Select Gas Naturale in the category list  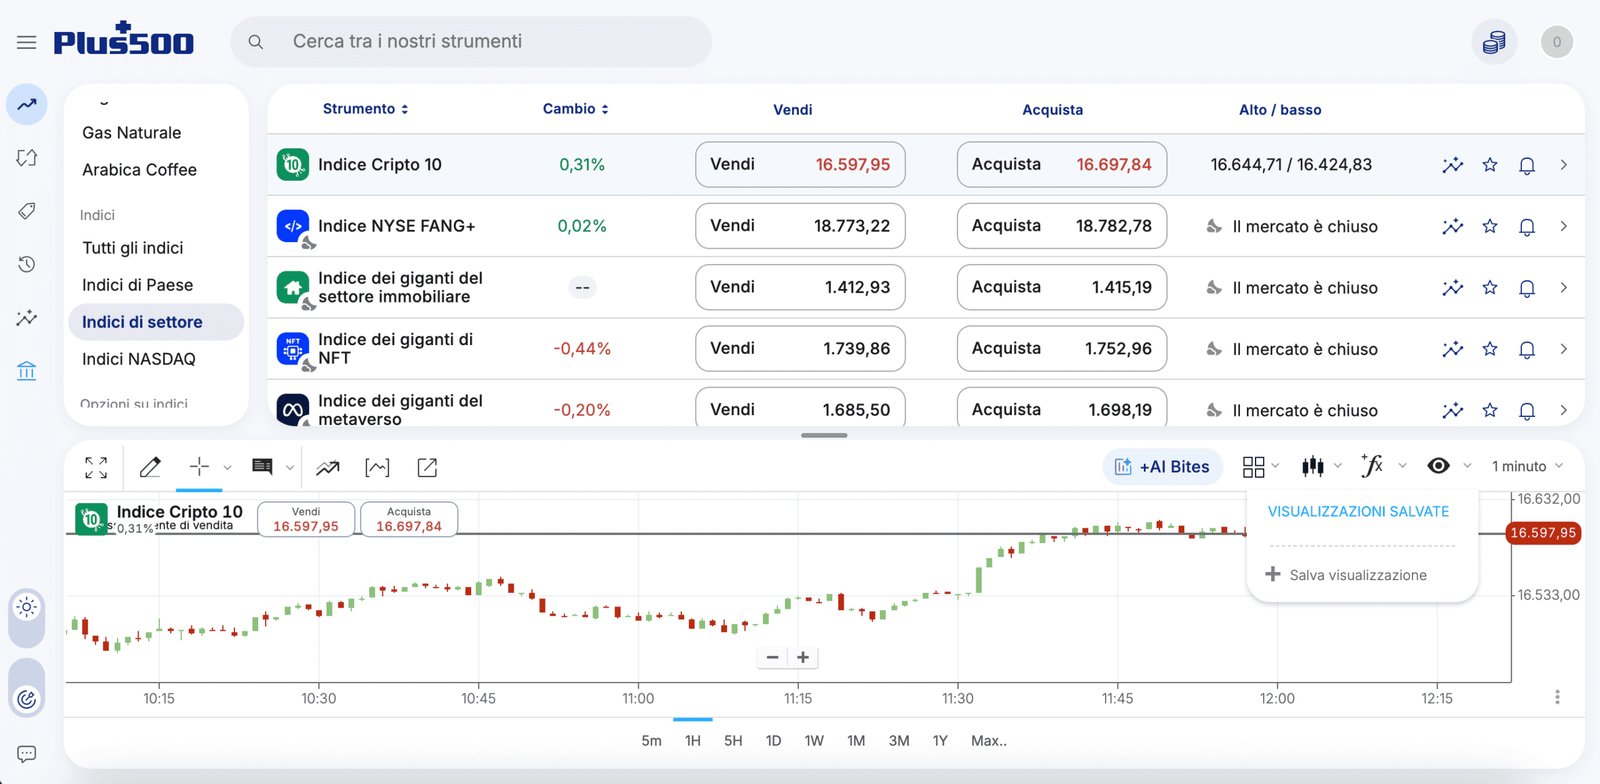[x=132, y=133]
